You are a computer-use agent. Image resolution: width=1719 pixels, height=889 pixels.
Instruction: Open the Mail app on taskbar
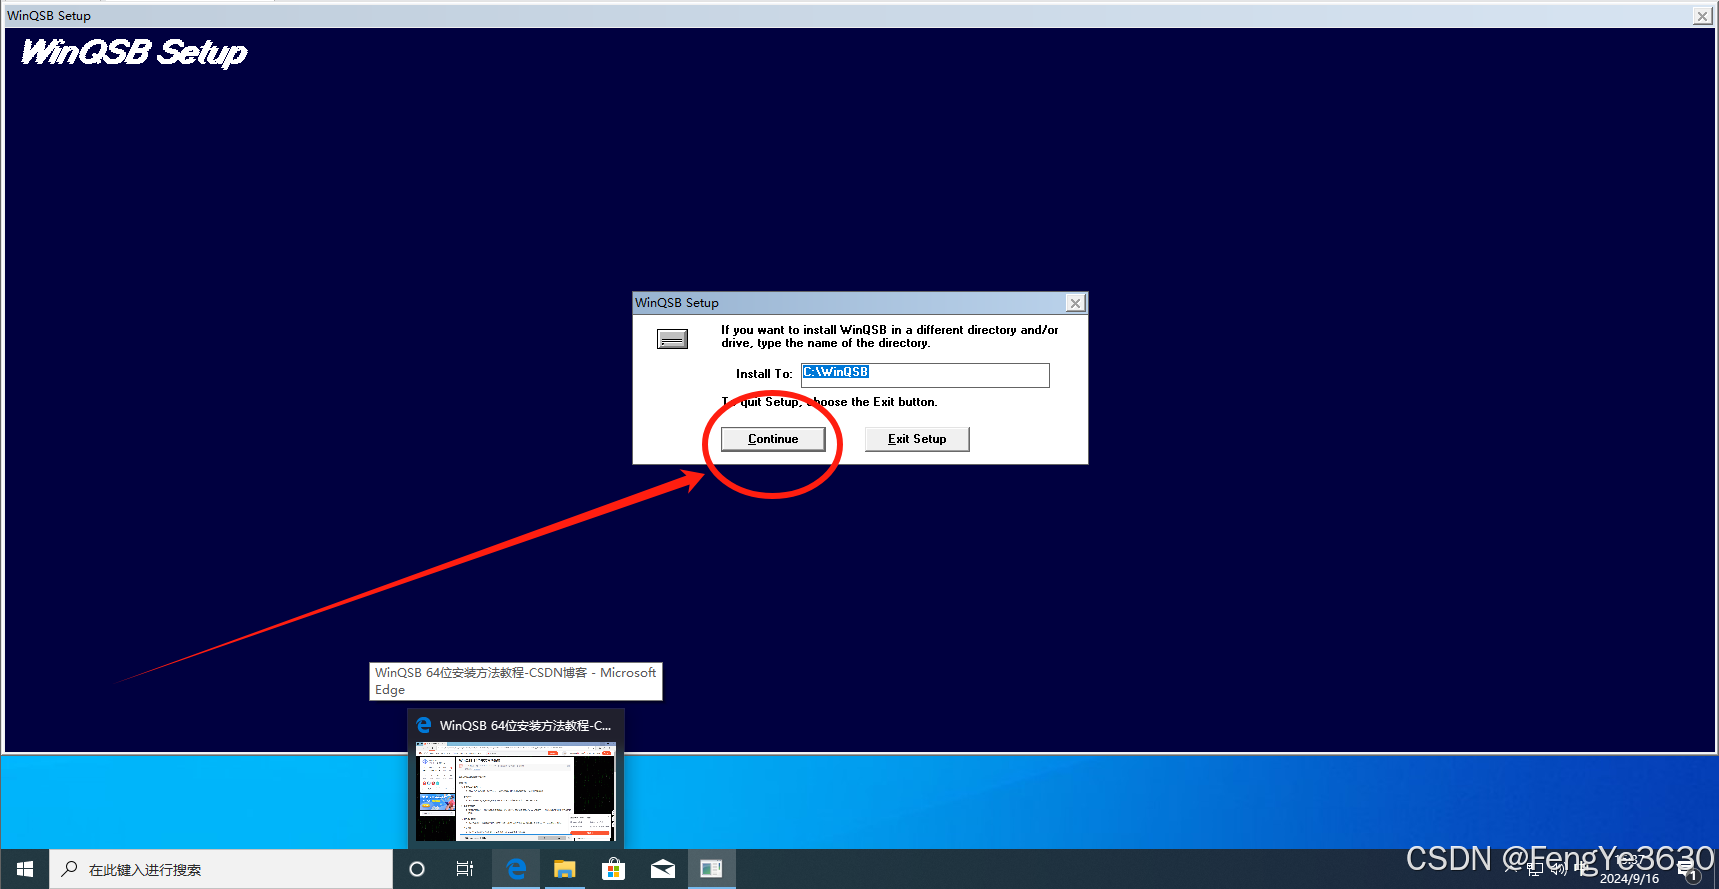663,869
